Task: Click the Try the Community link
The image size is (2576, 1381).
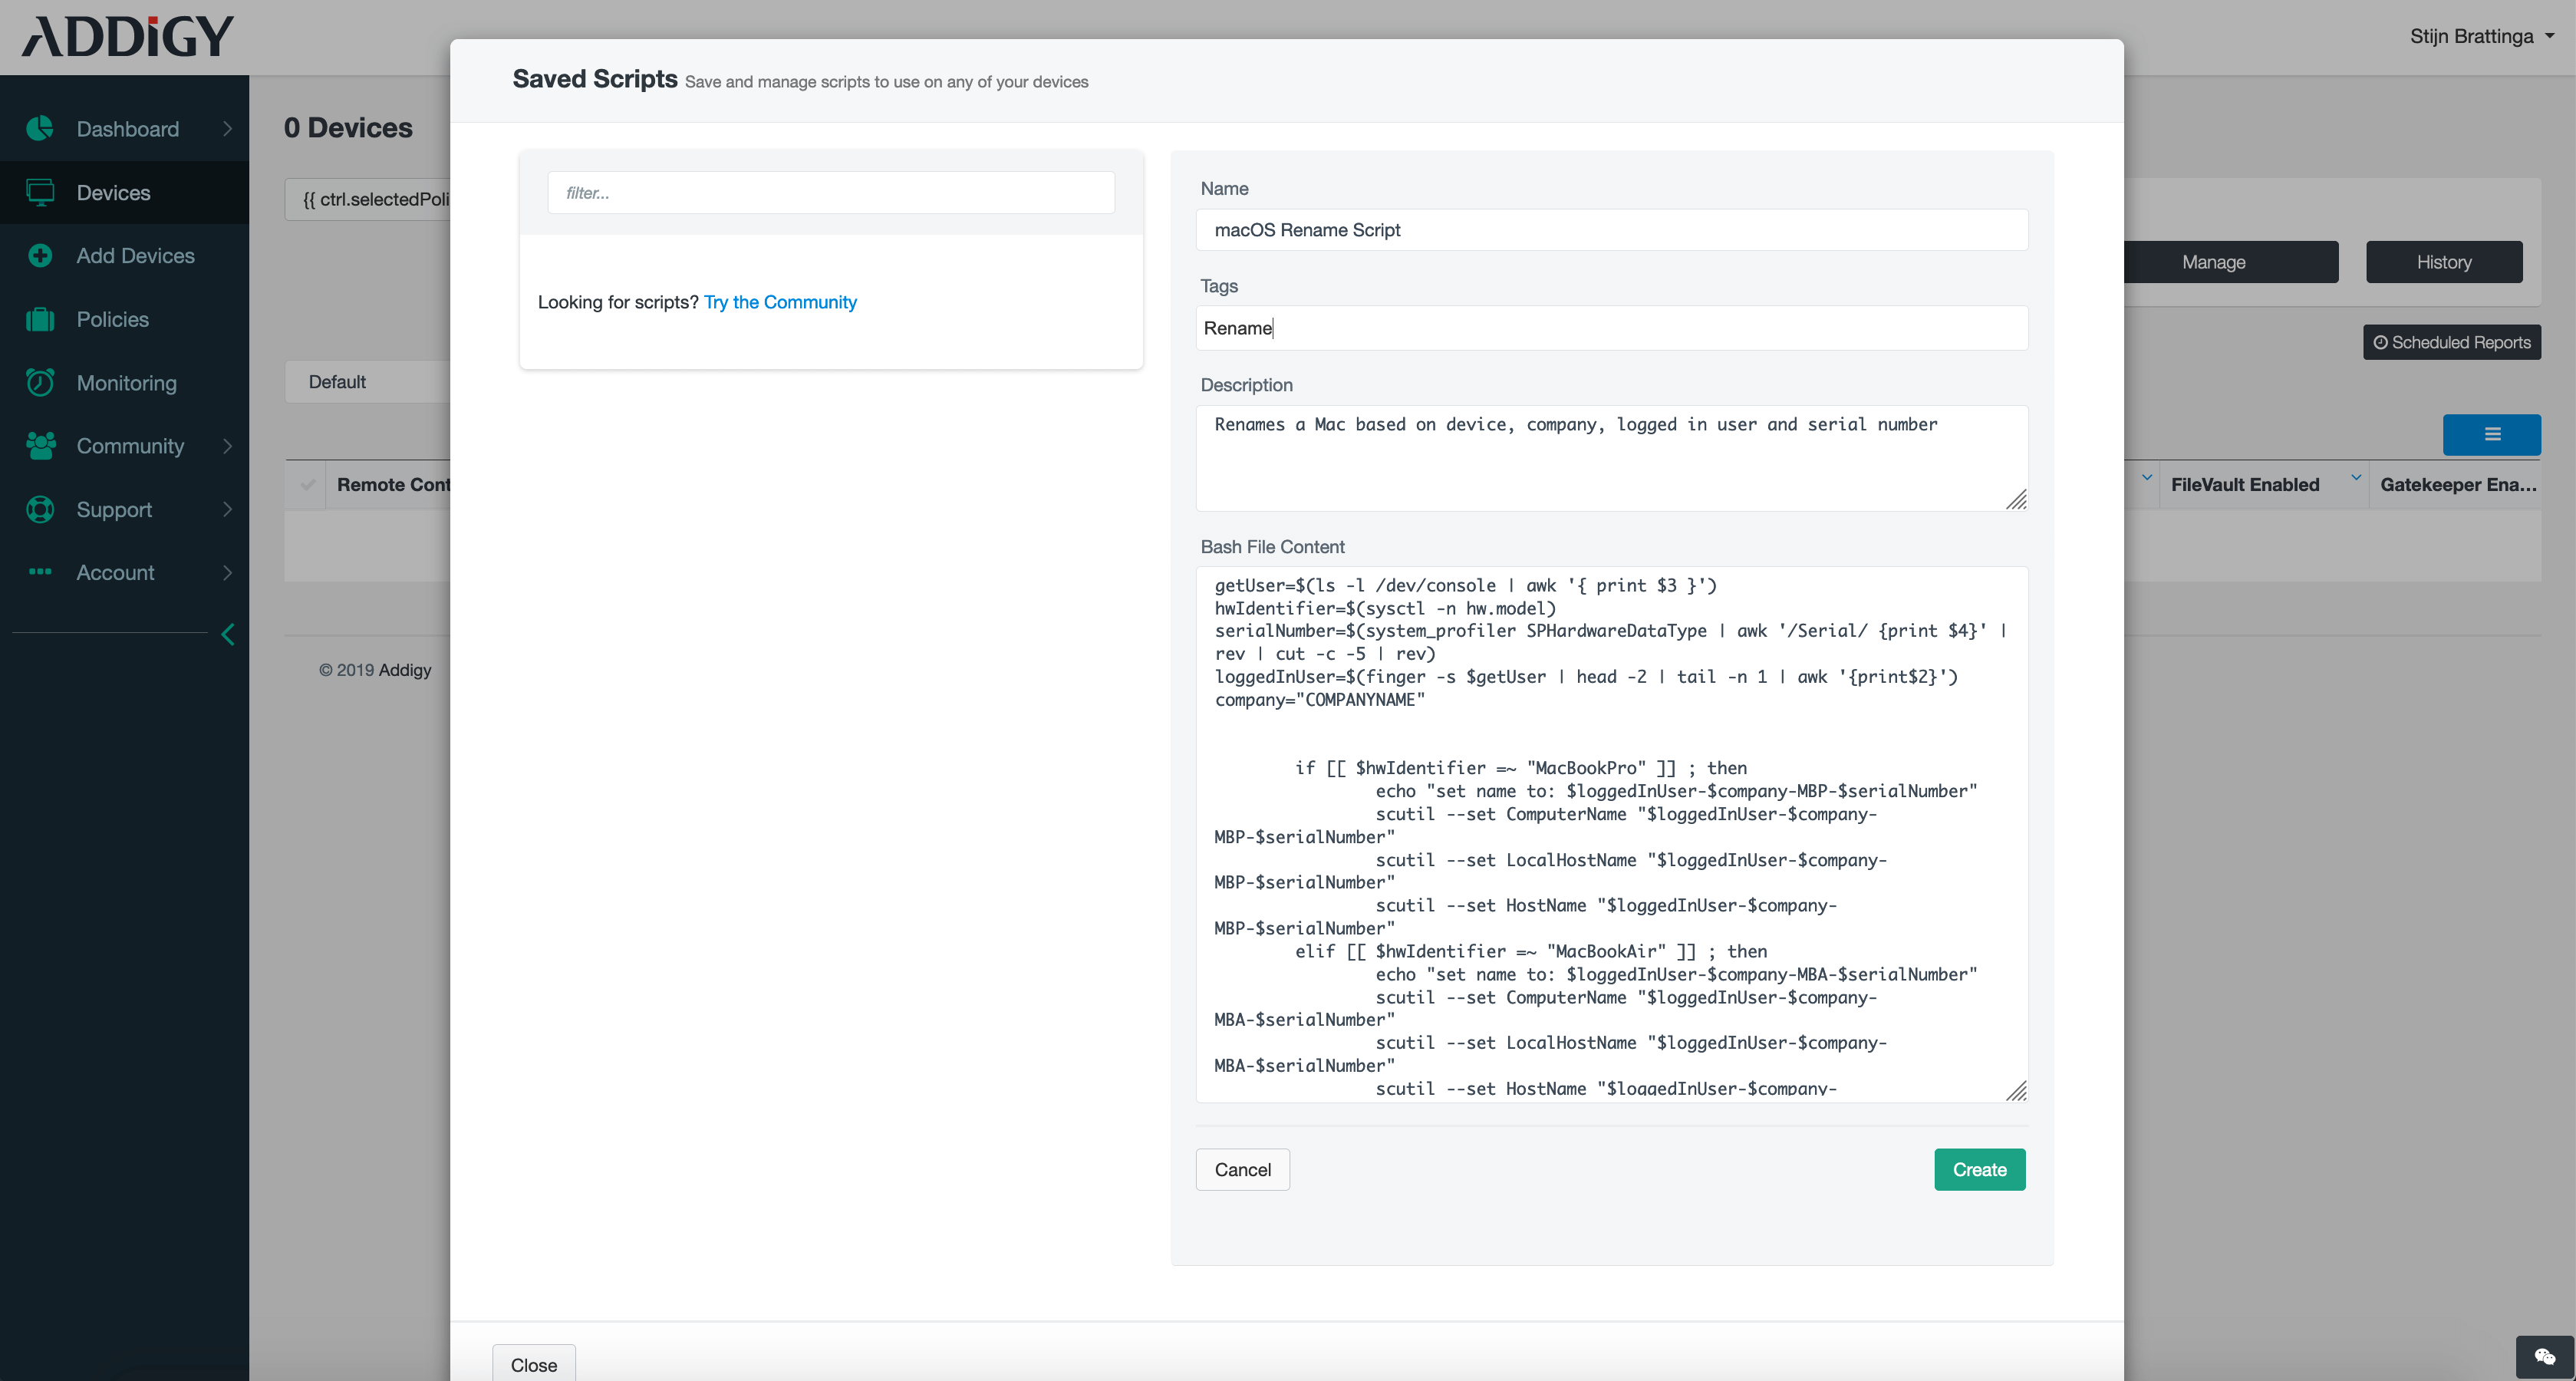Action: tap(780, 302)
